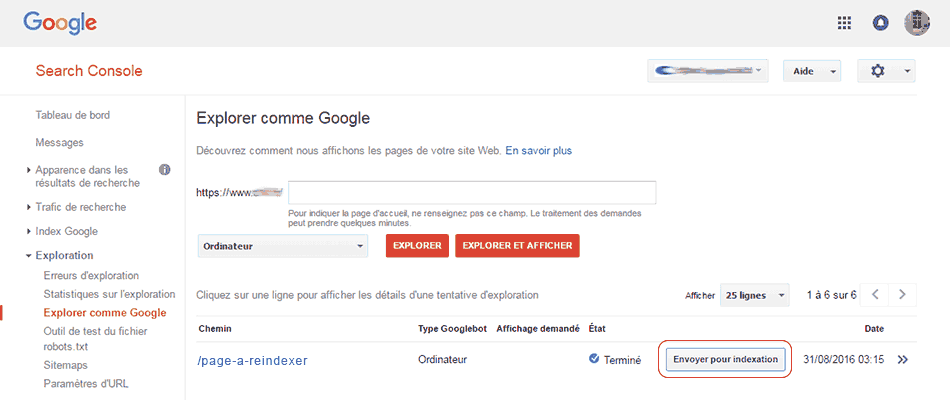
Task: Go to the previous results page arrow
Action: (x=875, y=295)
